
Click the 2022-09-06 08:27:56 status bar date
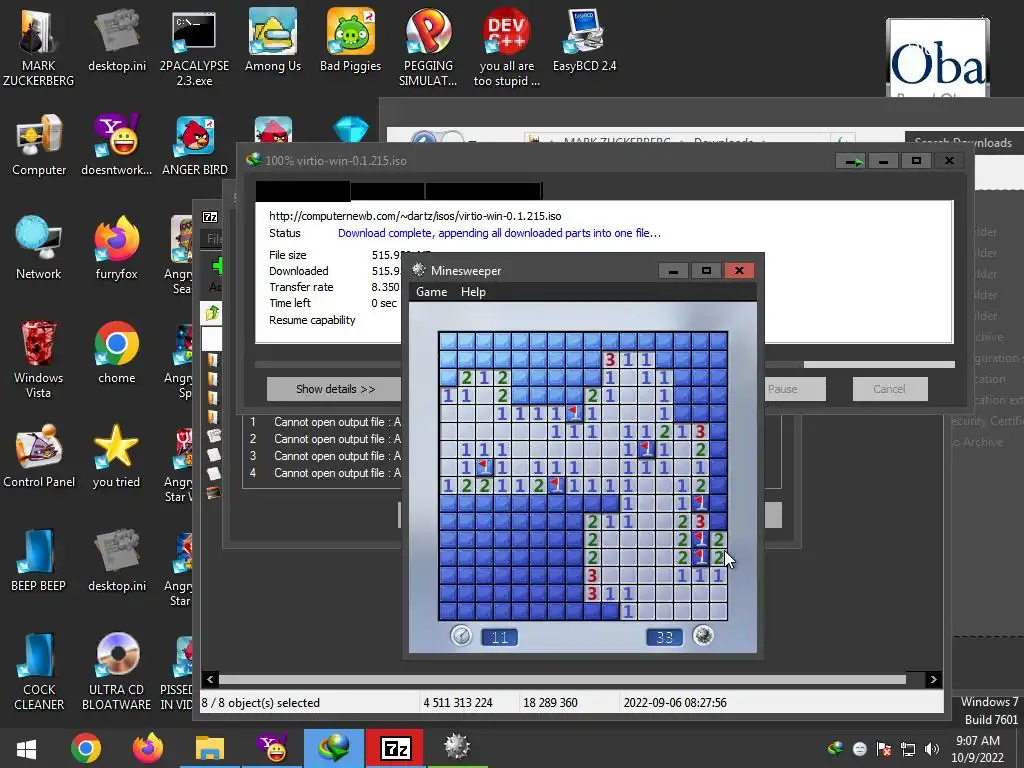click(675, 703)
